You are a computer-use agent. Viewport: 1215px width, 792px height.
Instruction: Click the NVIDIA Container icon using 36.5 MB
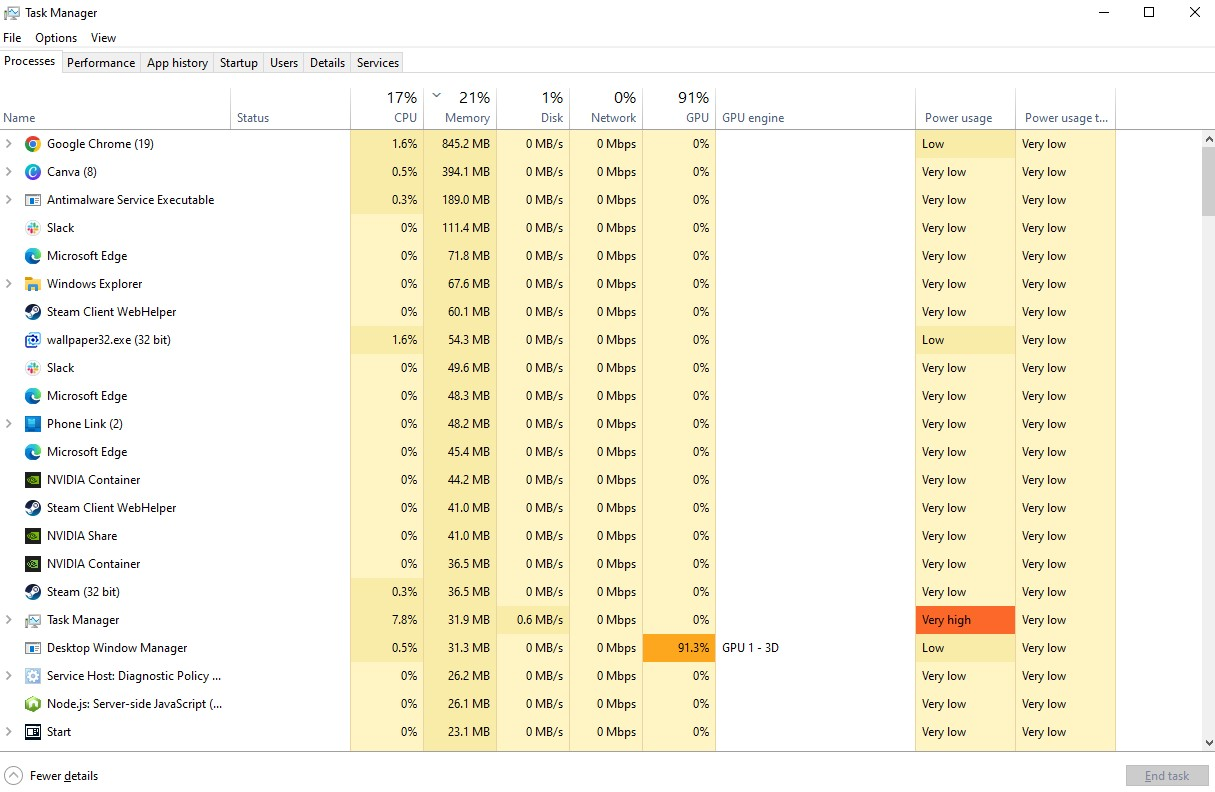coord(32,564)
